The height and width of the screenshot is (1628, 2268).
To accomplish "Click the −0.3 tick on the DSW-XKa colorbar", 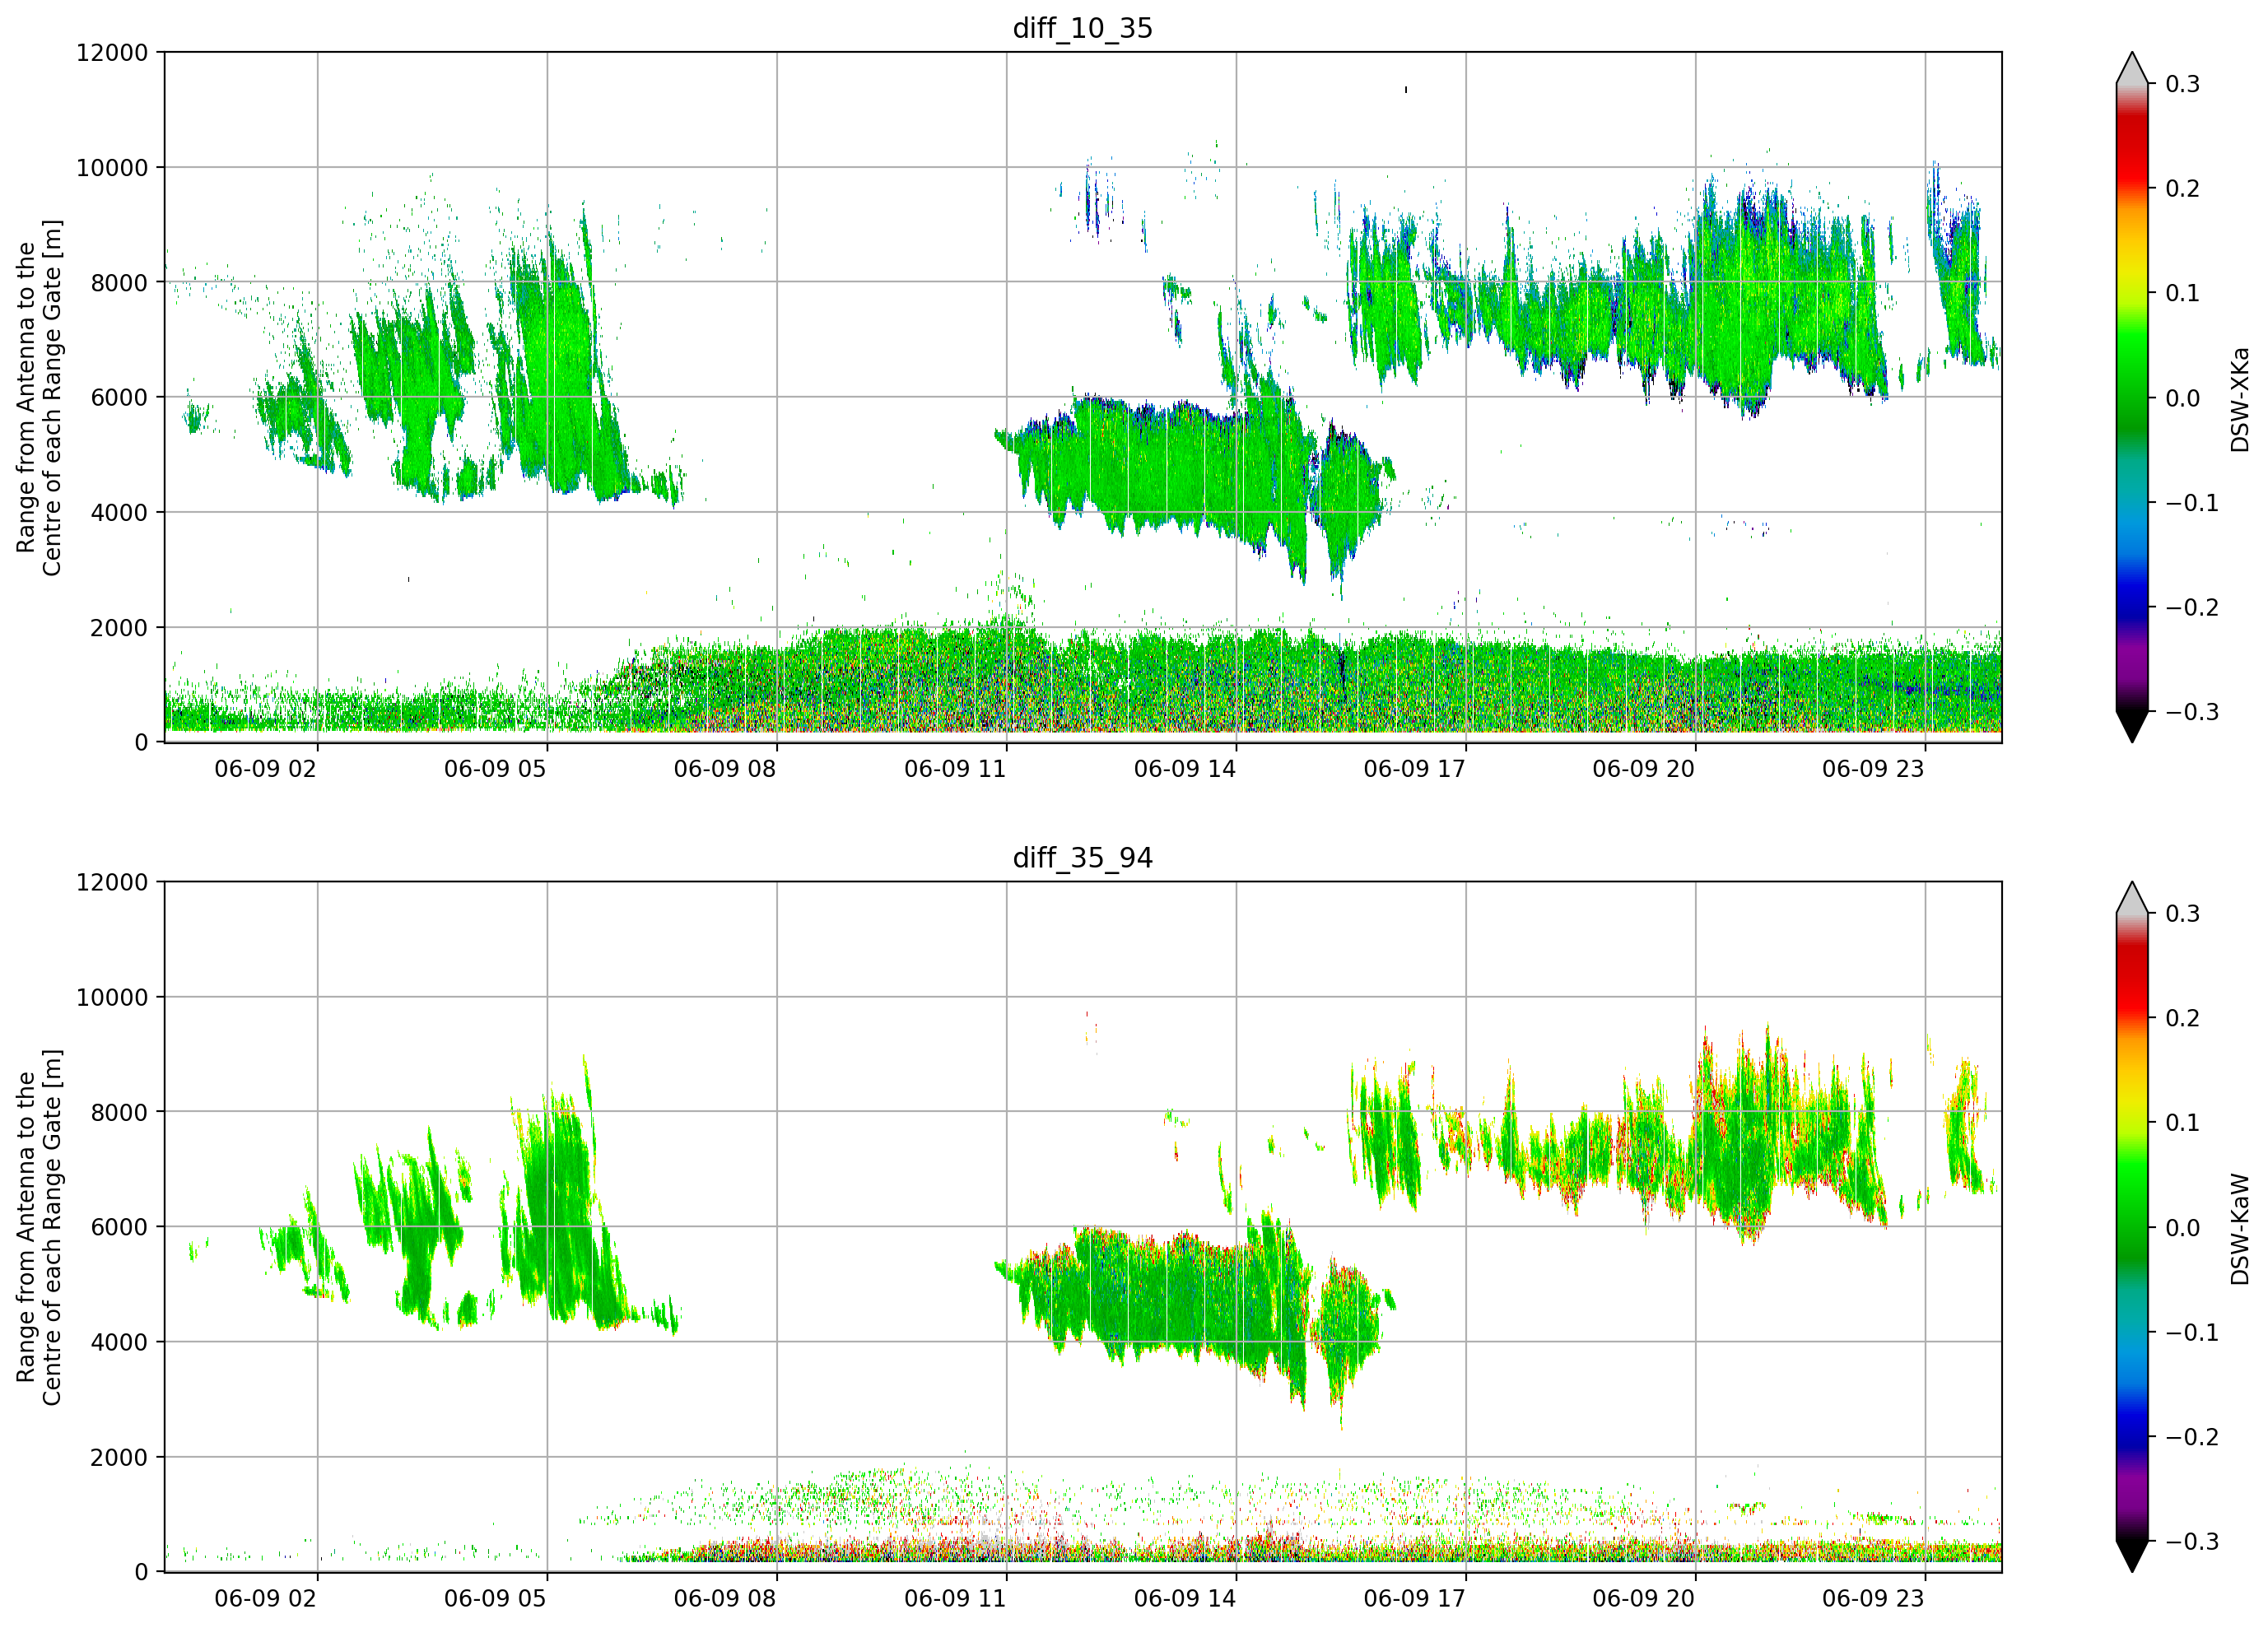I will coord(2192,712).
